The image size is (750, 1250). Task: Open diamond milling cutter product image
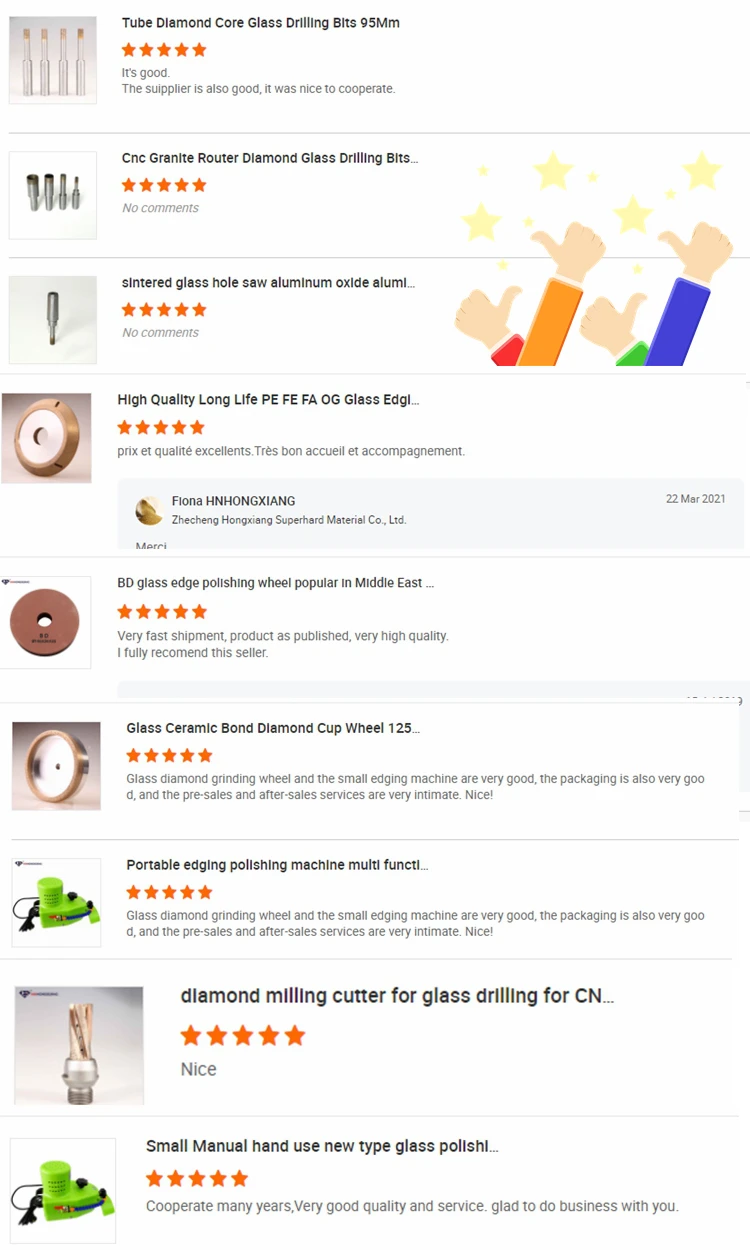tap(79, 1045)
